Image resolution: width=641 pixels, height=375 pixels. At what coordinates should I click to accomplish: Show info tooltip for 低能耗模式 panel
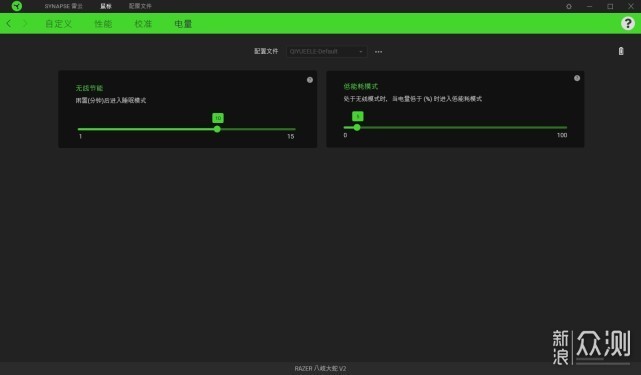[577, 78]
